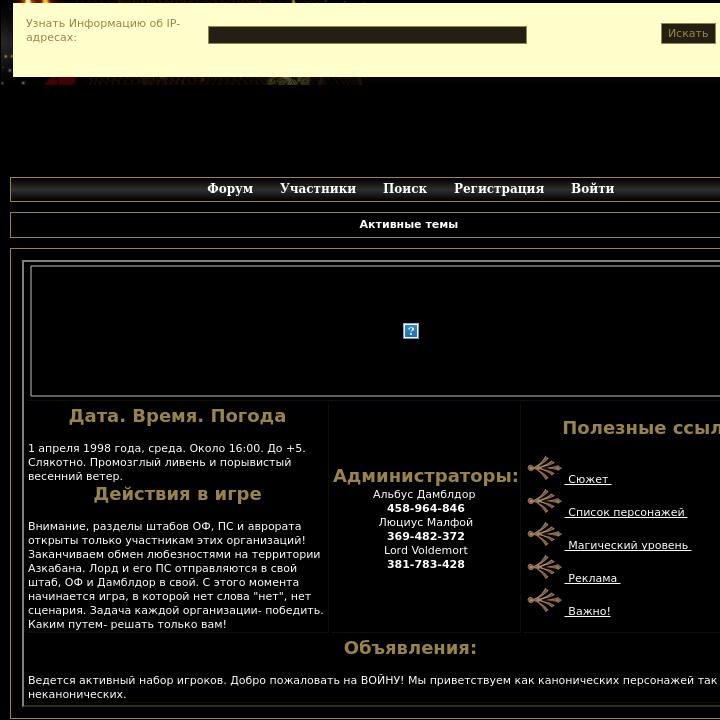Image resolution: width=720 pixels, height=720 pixels.
Task: Click the Ведется активный набор игроков announcement
Action: coord(373,687)
